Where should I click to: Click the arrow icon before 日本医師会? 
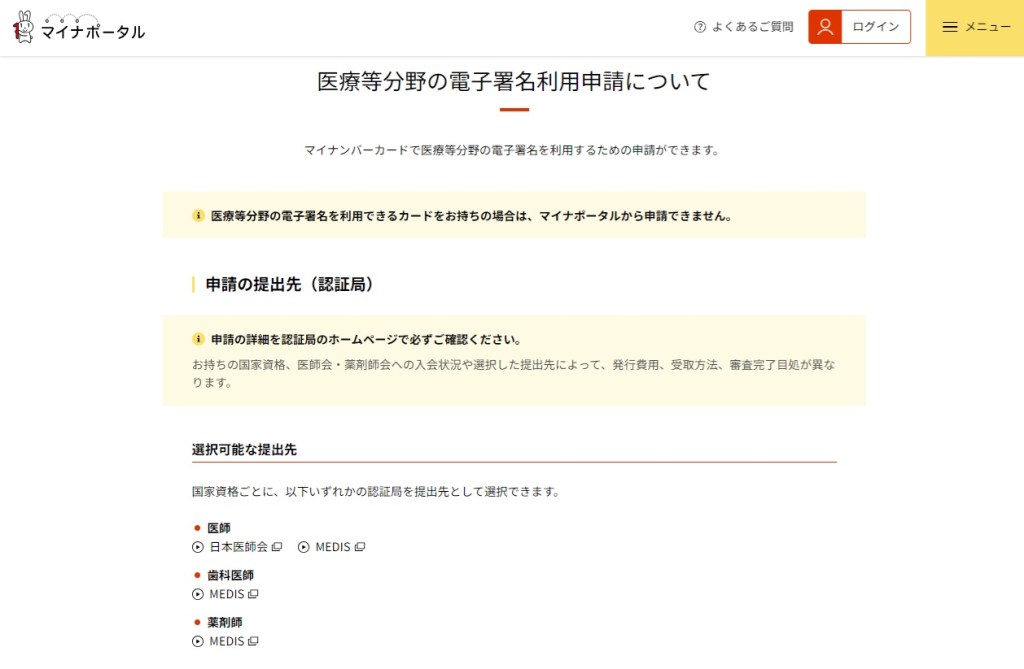pos(198,547)
